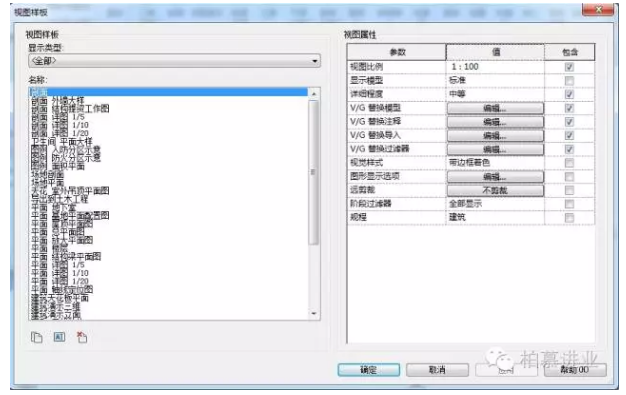This screenshot has height=395, width=626.
Task: Toggle include for V/G 替换导入
Action: [x=569, y=135]
